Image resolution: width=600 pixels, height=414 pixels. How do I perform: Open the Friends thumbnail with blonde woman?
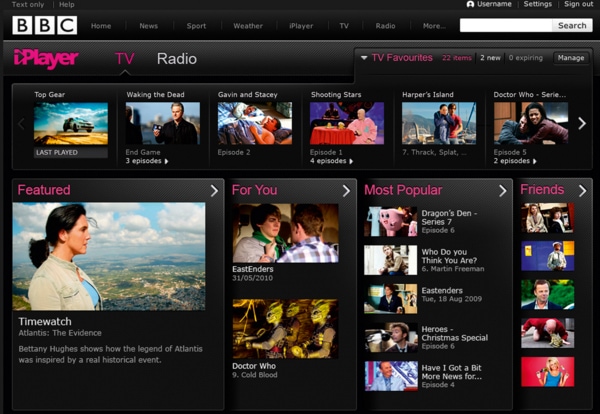point(548,372)
